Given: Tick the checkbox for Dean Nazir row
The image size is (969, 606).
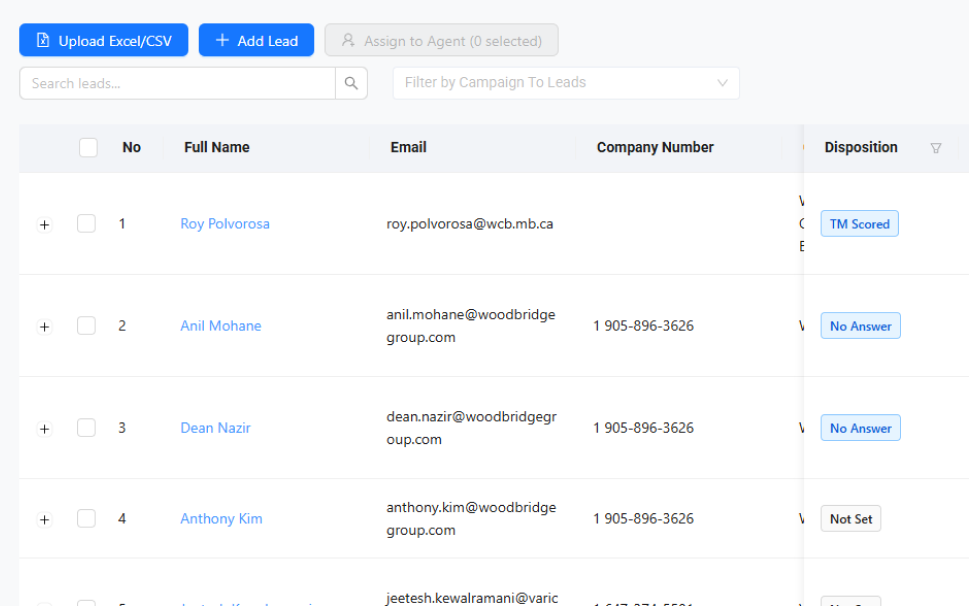Looking at the screenshot, I should [87, 428].
